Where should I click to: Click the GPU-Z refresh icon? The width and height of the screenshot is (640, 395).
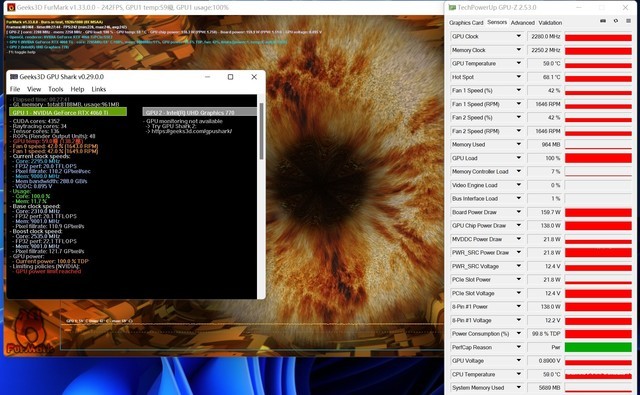(x=616, y=21)
